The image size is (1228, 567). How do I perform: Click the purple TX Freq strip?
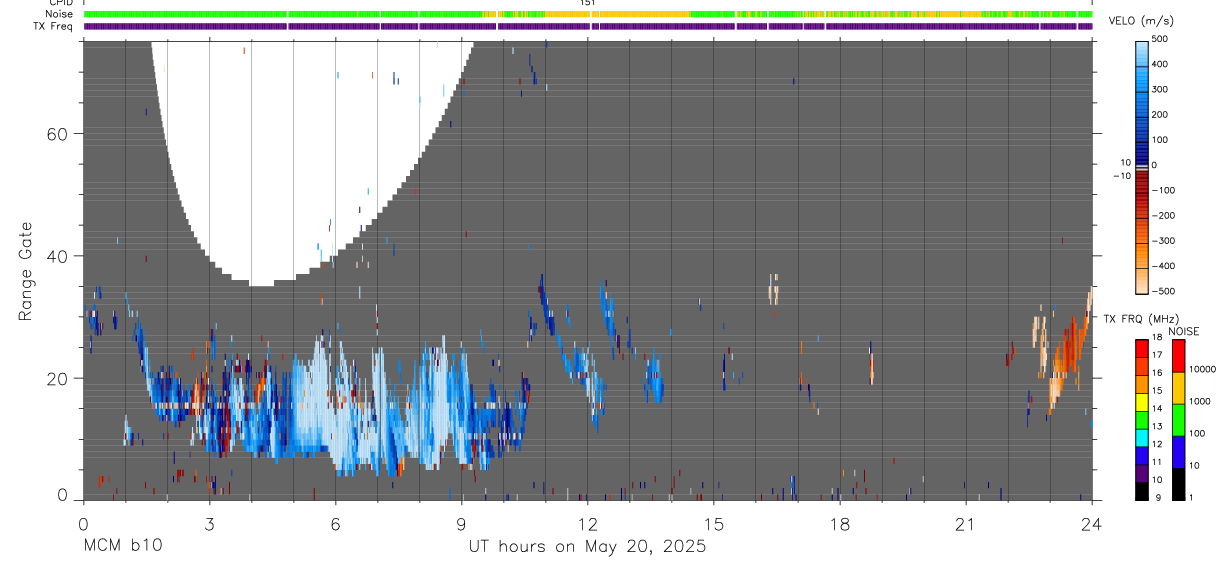click(587, 26)
